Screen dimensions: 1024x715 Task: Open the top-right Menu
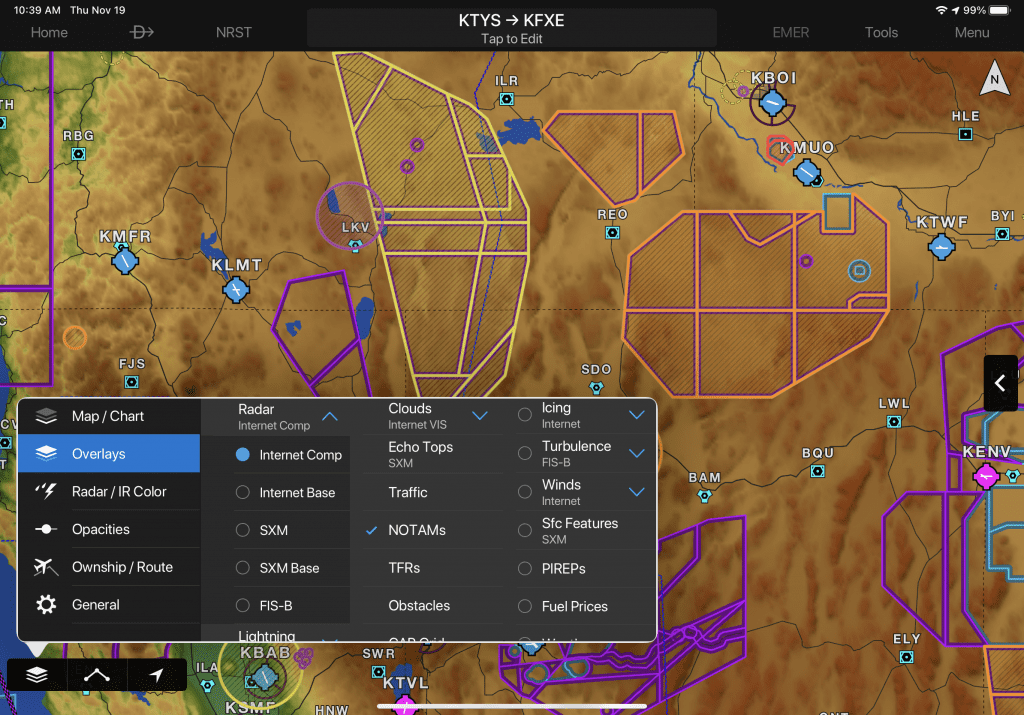pyautogui.click(x=972, y=33)
